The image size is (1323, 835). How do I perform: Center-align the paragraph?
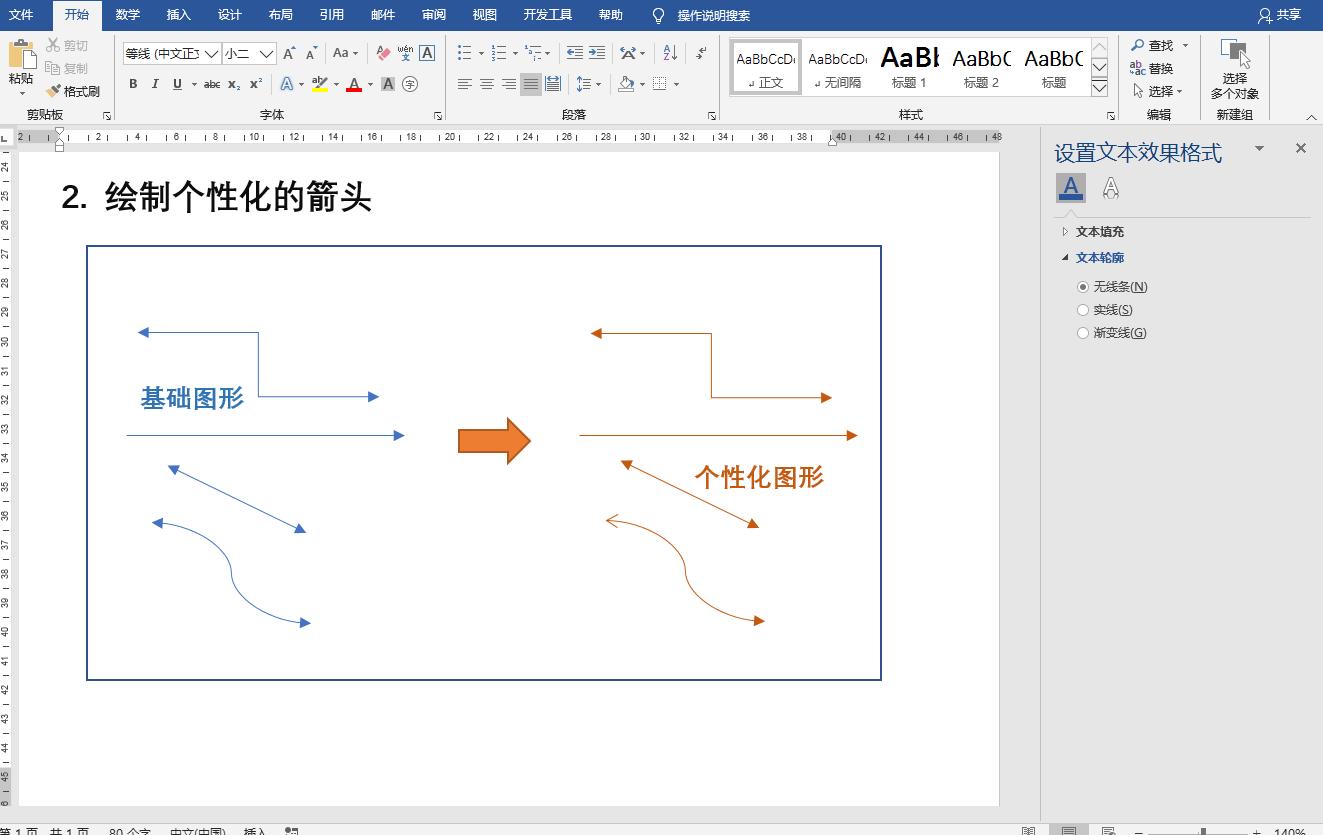click(486, 84)
